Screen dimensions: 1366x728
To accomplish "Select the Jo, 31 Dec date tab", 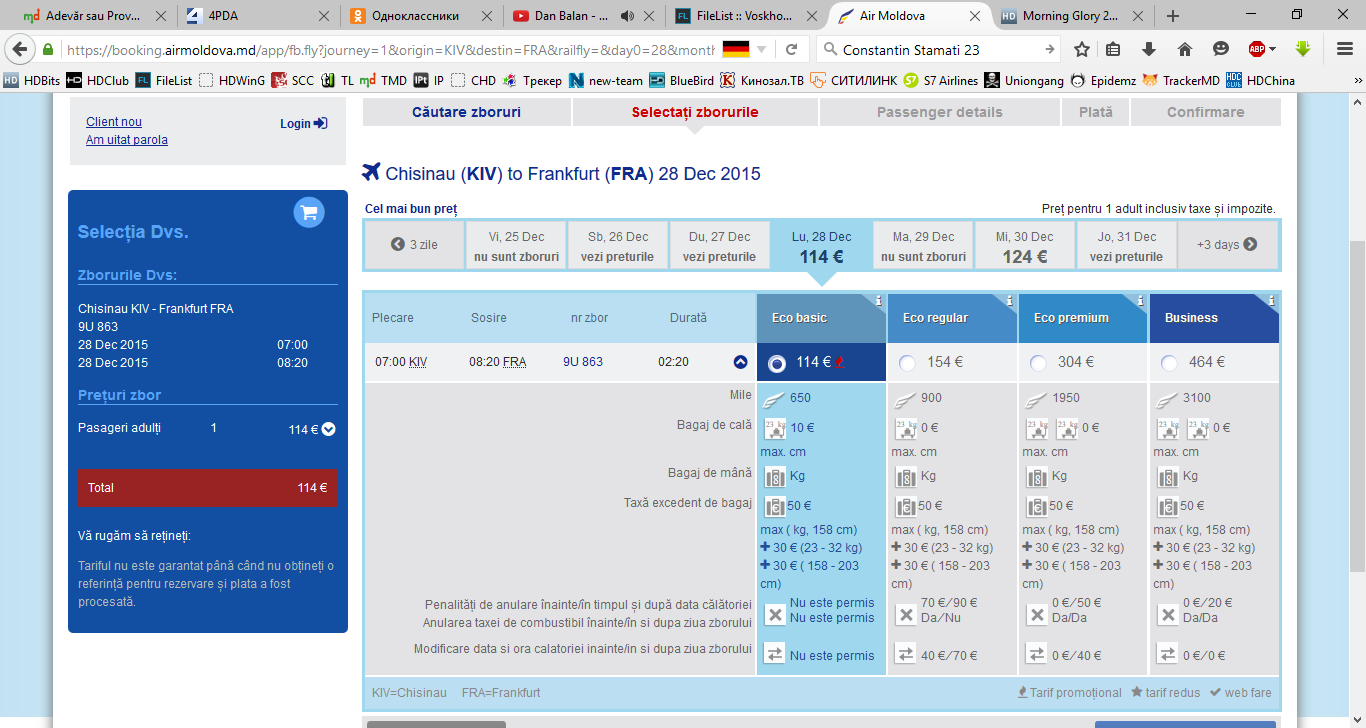I will tap(1126, 246).
